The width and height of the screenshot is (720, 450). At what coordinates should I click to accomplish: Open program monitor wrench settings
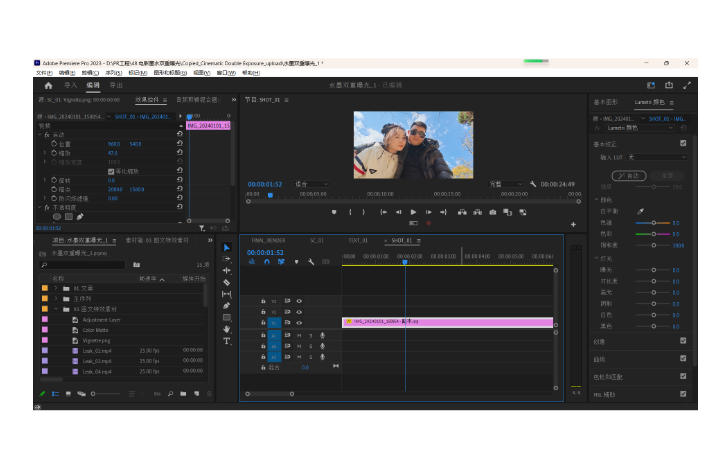click(x=533, y=184)
